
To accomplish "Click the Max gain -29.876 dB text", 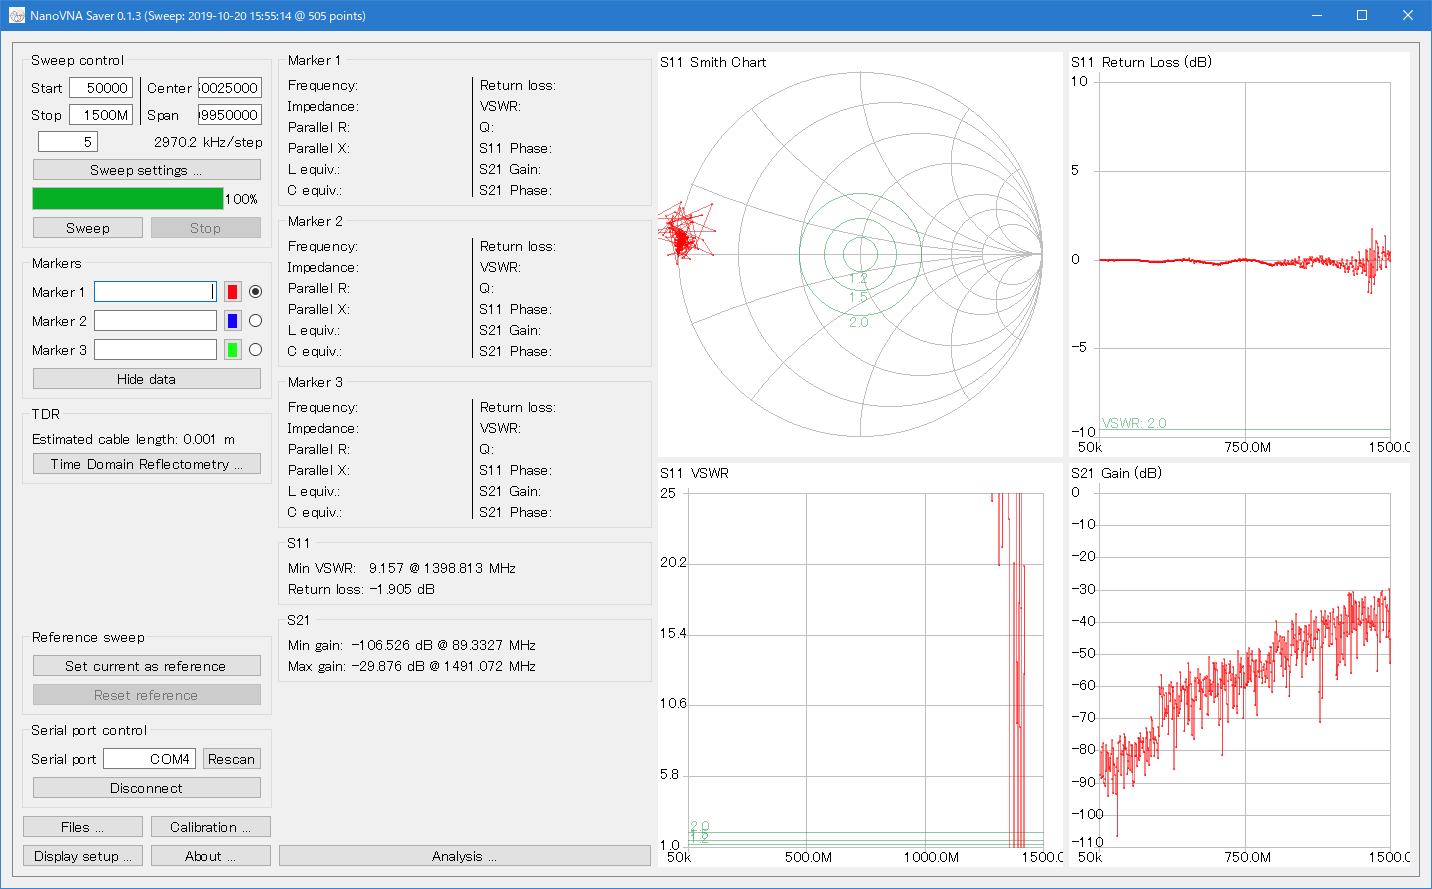I will (x=412, y=666).
